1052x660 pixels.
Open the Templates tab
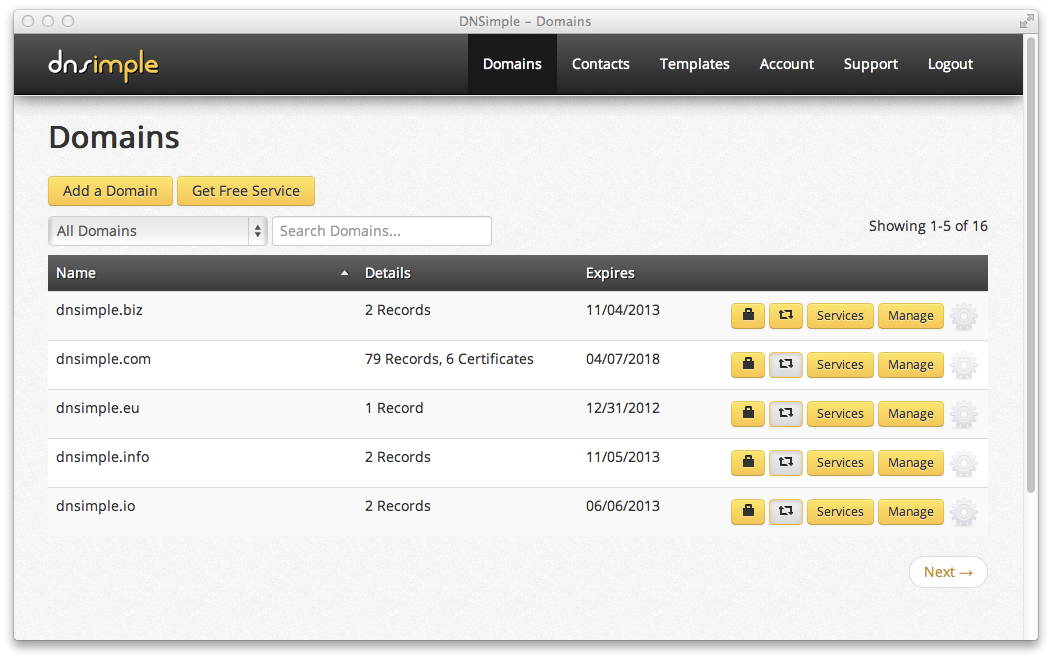694,64
